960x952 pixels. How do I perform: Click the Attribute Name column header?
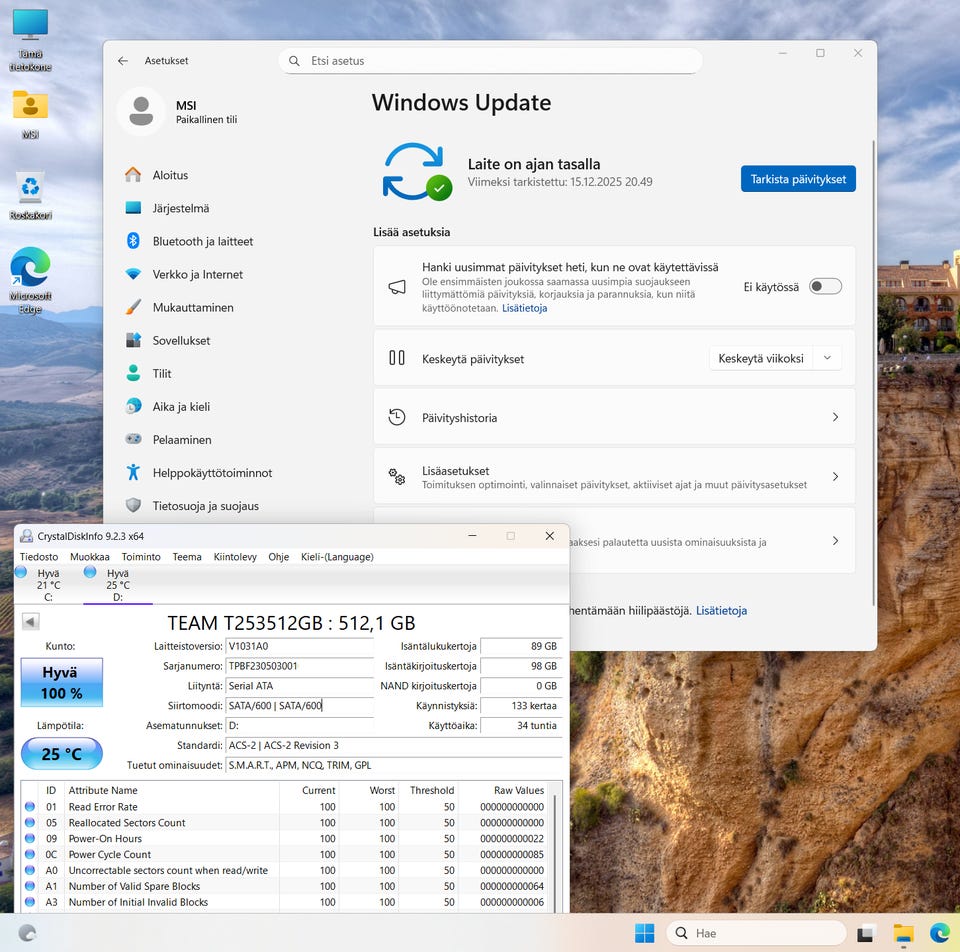(x=171, y=790)
